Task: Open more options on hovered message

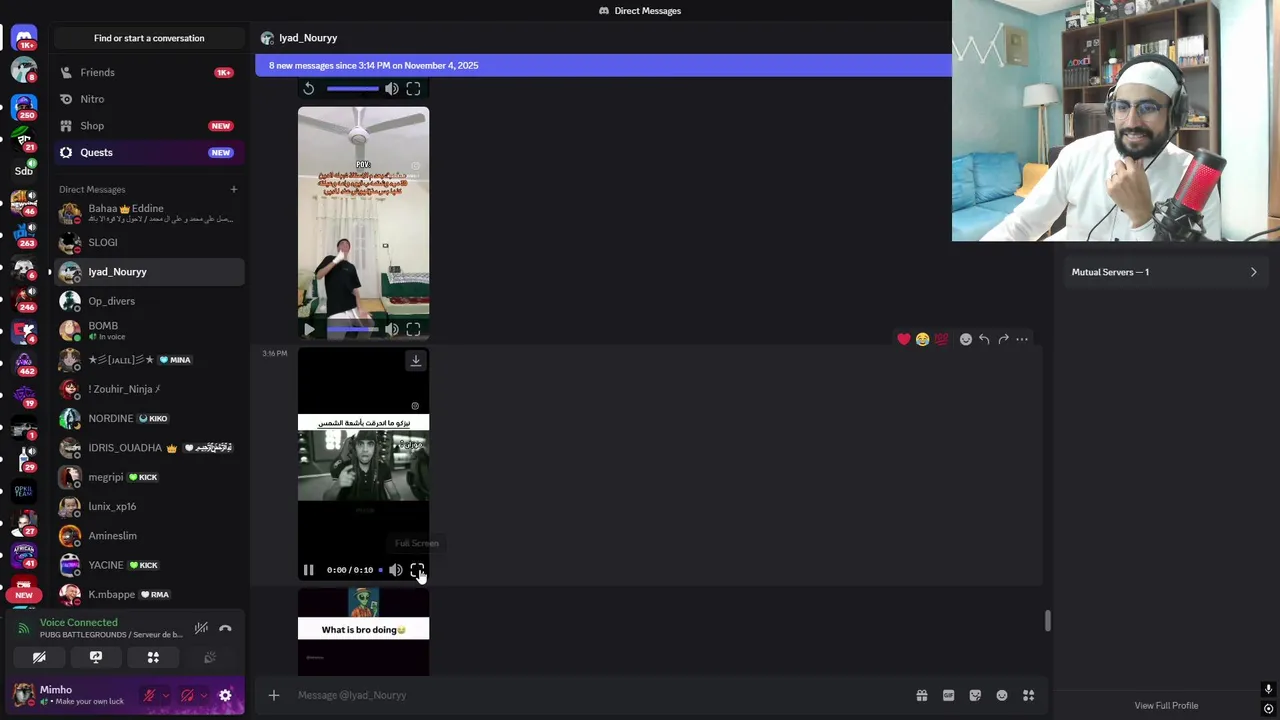Action: click(x=1022, y=339)
